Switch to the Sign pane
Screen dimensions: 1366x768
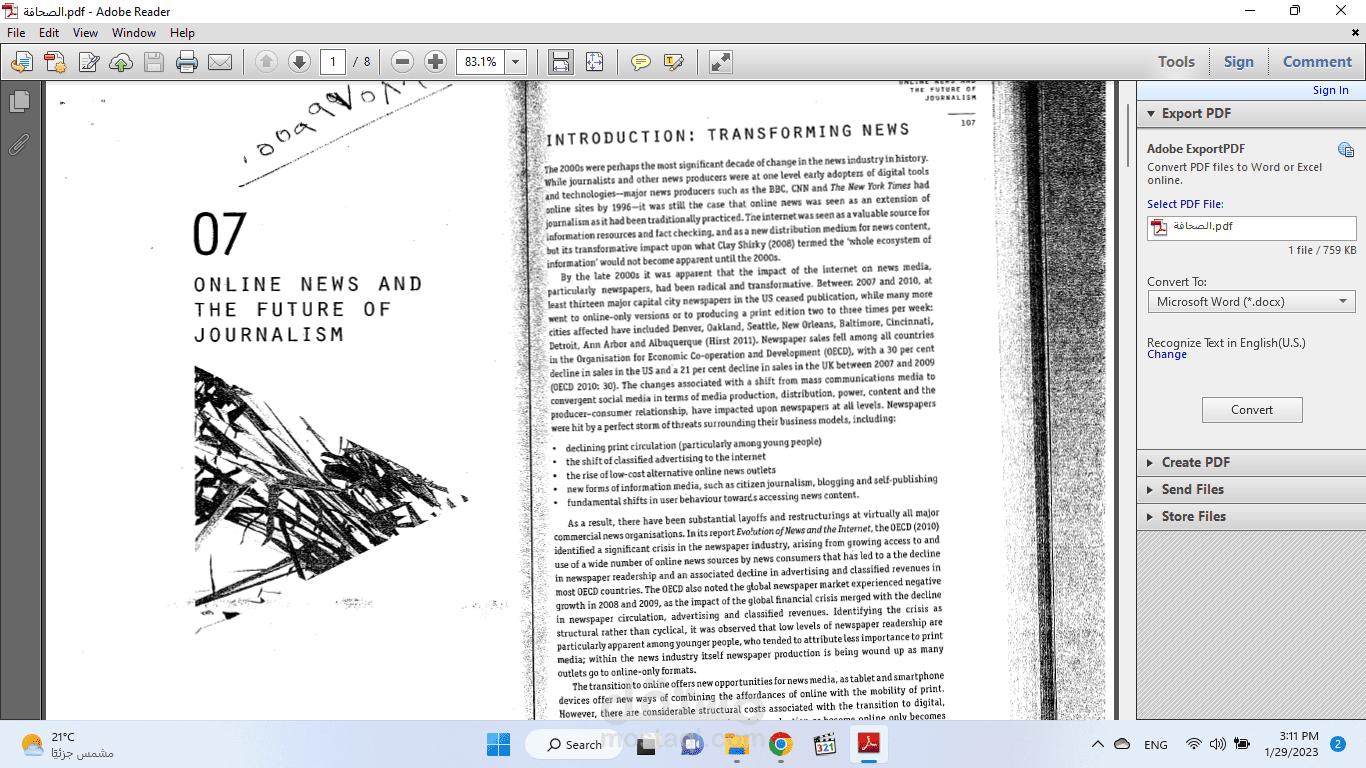tap(1238, 62)
